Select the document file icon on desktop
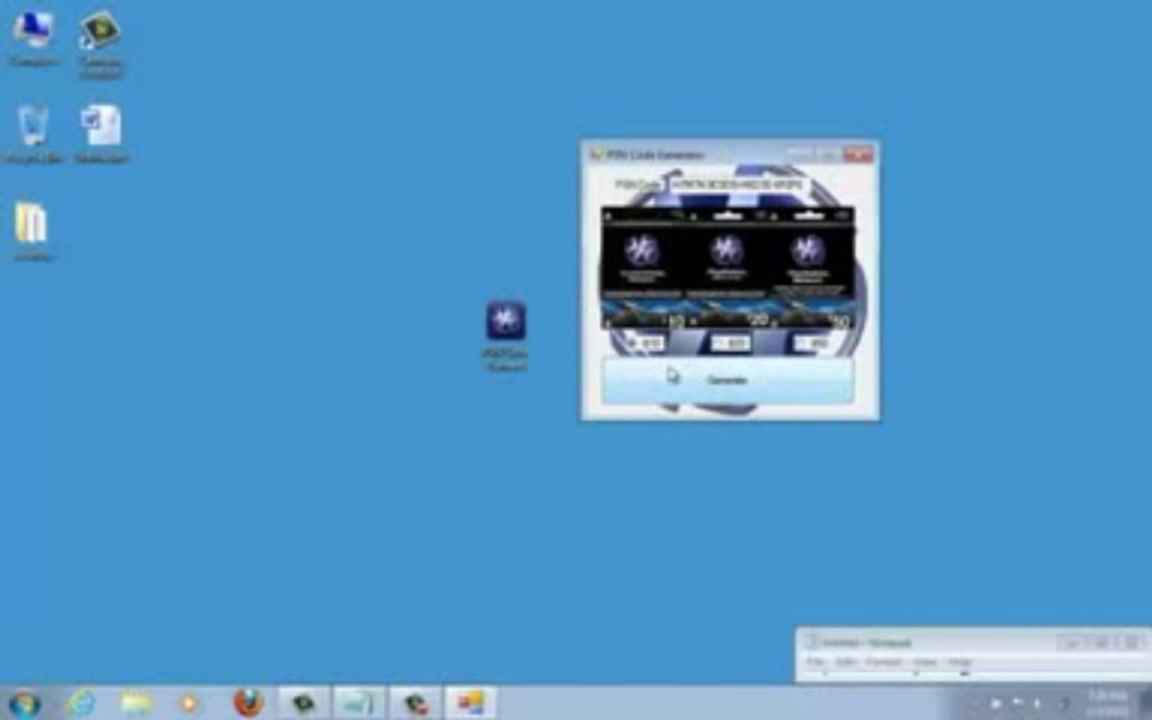The width and height of the screenshot is (1152, 720). click(101, 134)
